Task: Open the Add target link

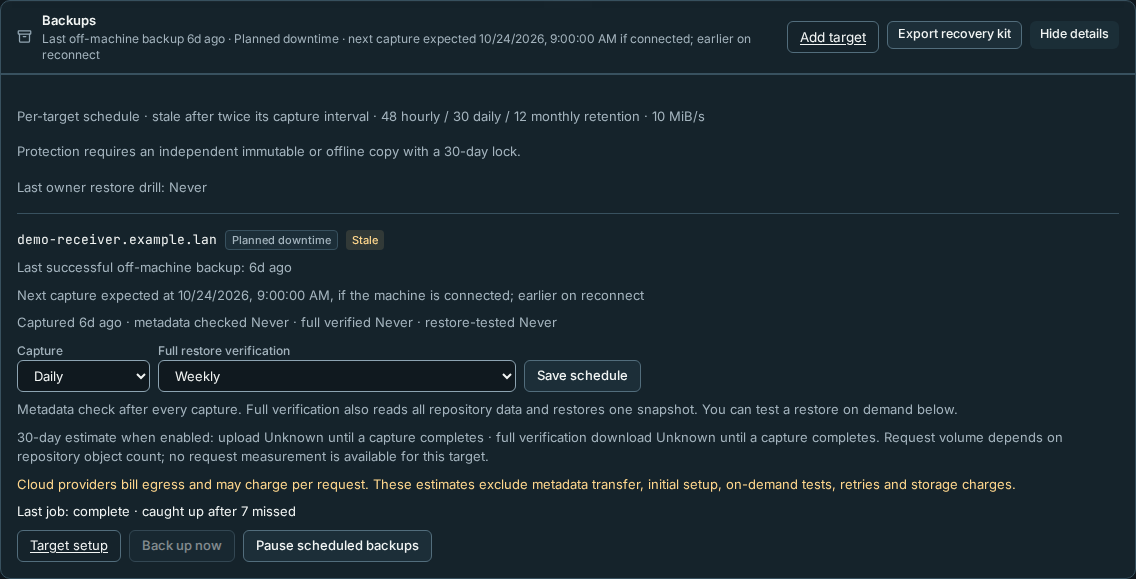Action: pos(832,37)
